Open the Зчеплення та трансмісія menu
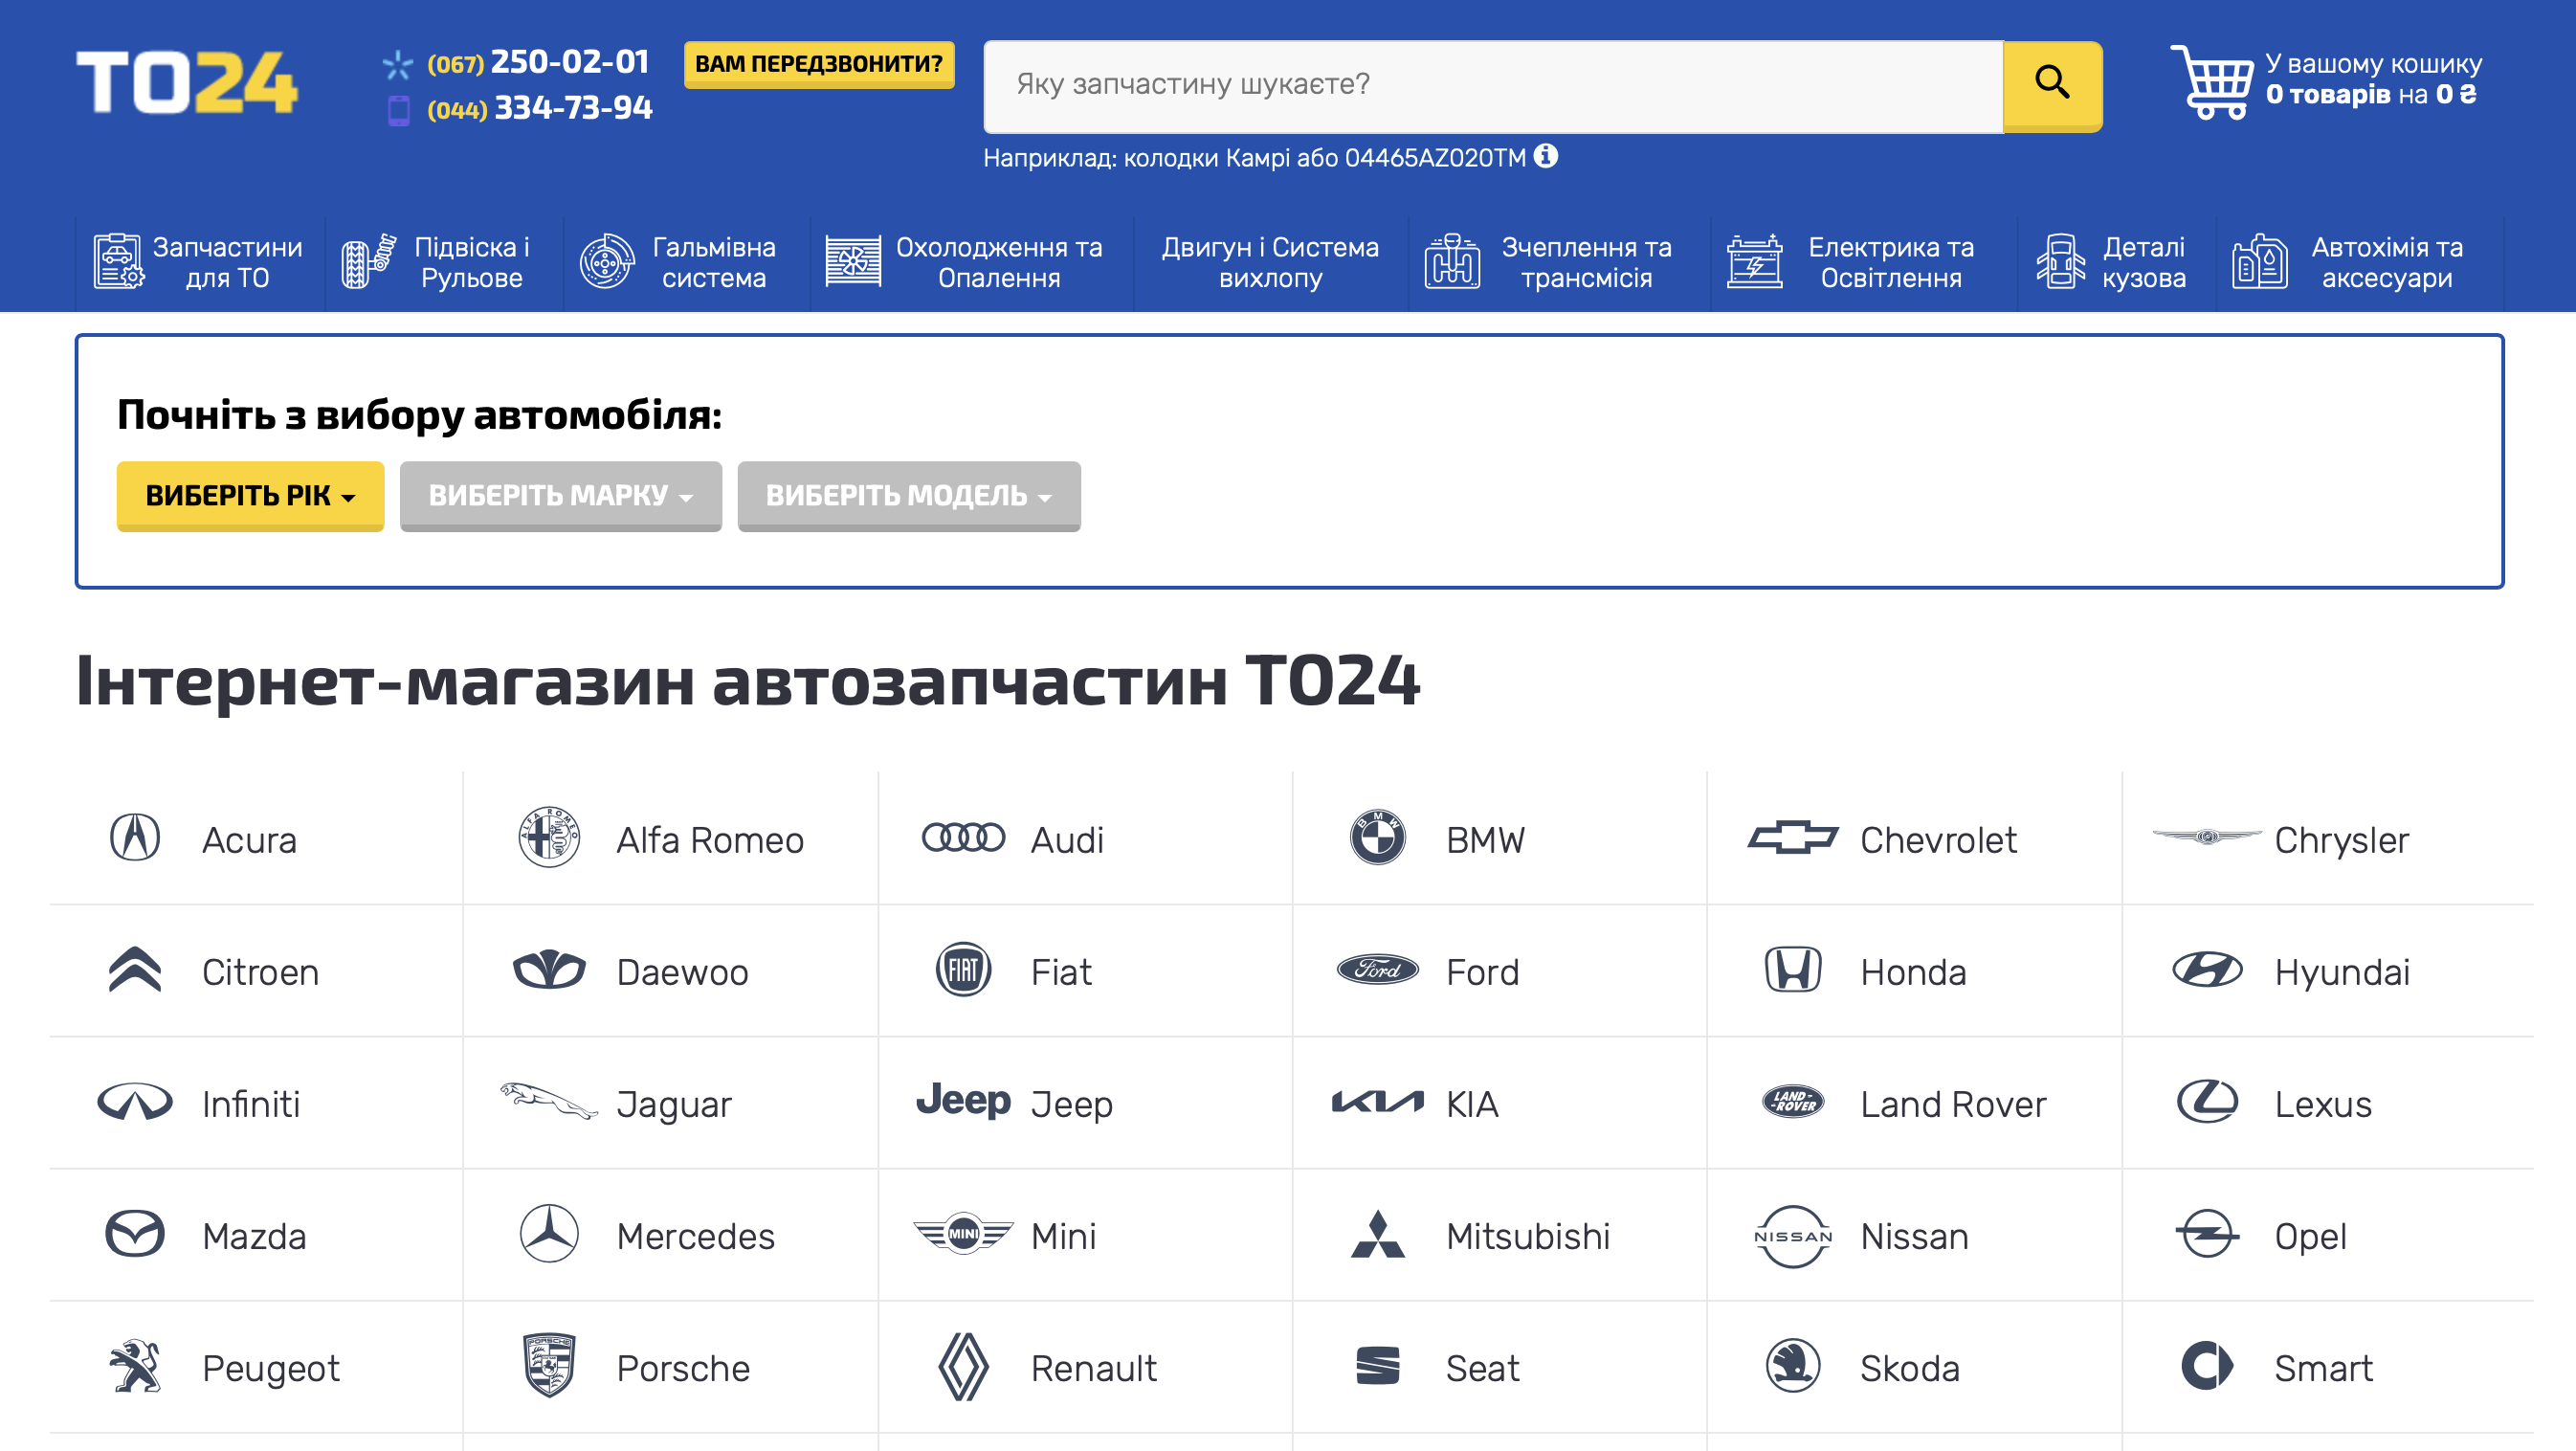The image size is (2576, 1451). (x=1558, y=262)
